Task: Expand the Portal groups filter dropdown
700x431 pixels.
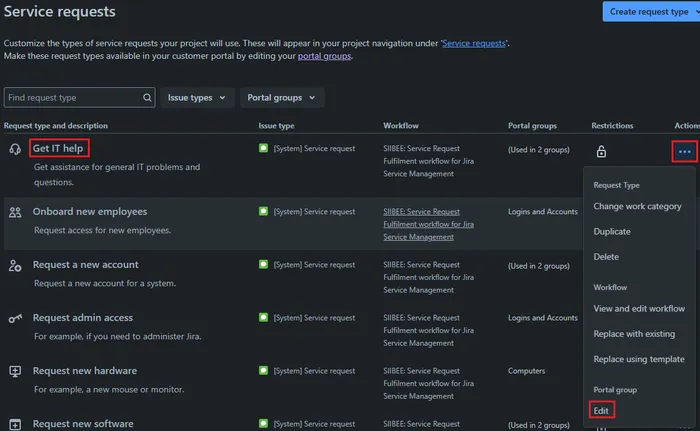Action: (x=281, y=98)
